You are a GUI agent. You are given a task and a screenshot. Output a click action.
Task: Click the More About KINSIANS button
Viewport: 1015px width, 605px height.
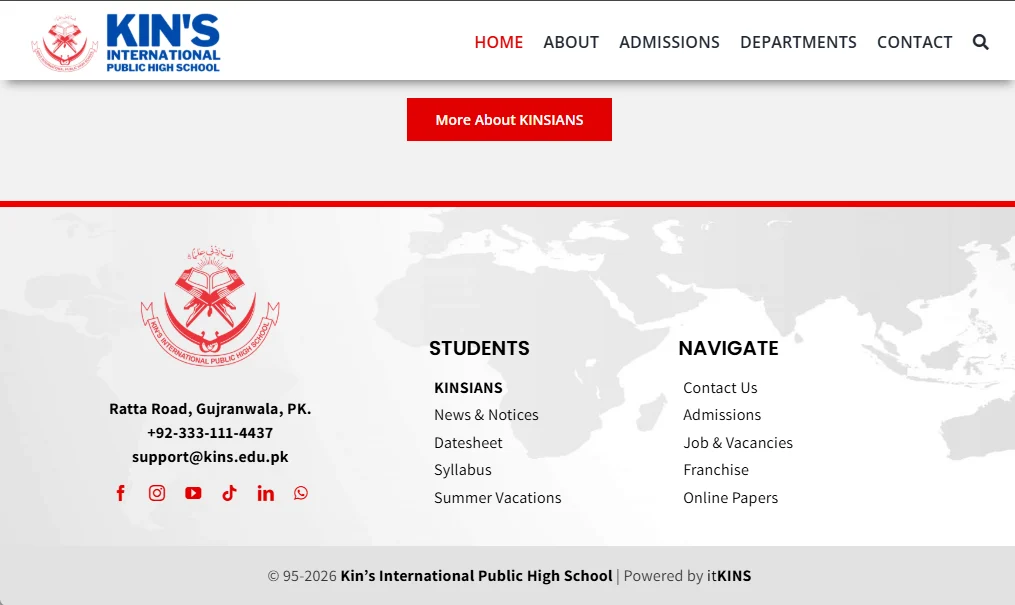point(509,119)
